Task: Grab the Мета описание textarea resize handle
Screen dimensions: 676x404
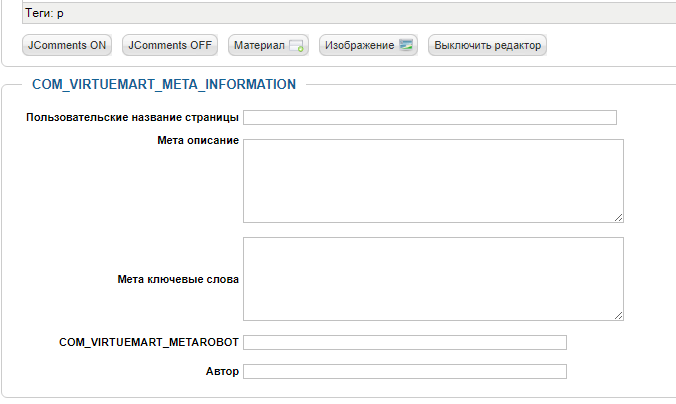Action: click(619, 217)
